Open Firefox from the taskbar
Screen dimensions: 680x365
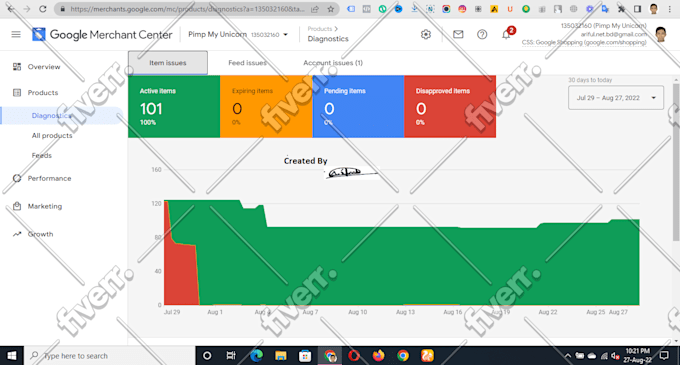378,356
